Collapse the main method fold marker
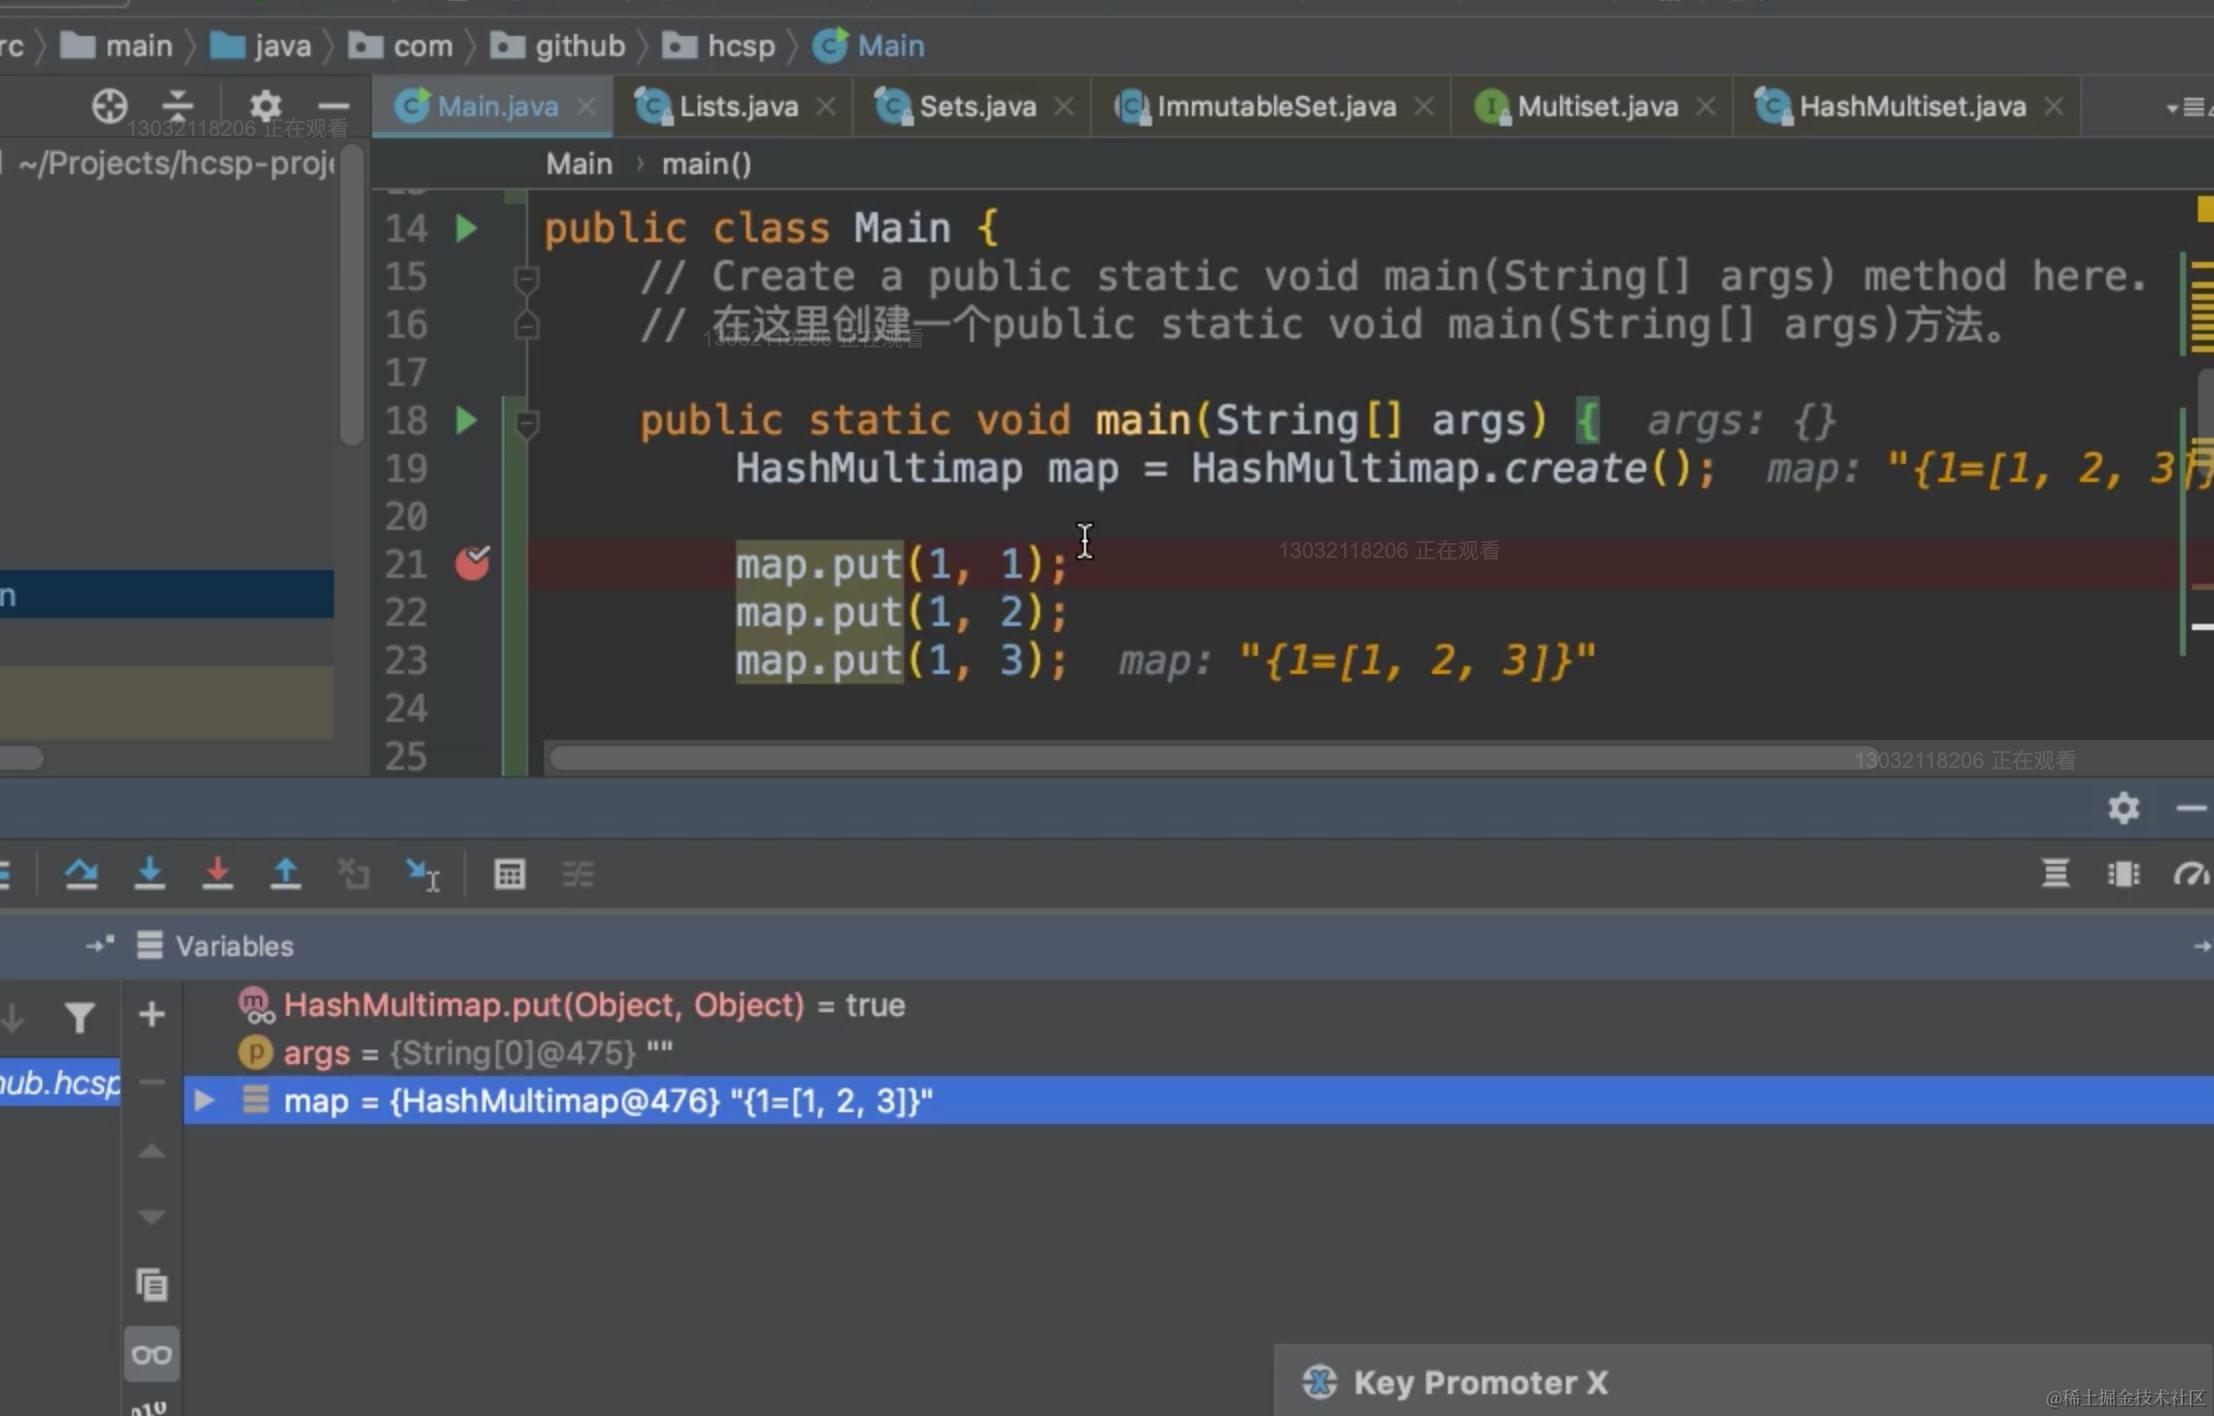This screenshot has width=2214, height=1416. pyautogui.click(x=527, y=424)
